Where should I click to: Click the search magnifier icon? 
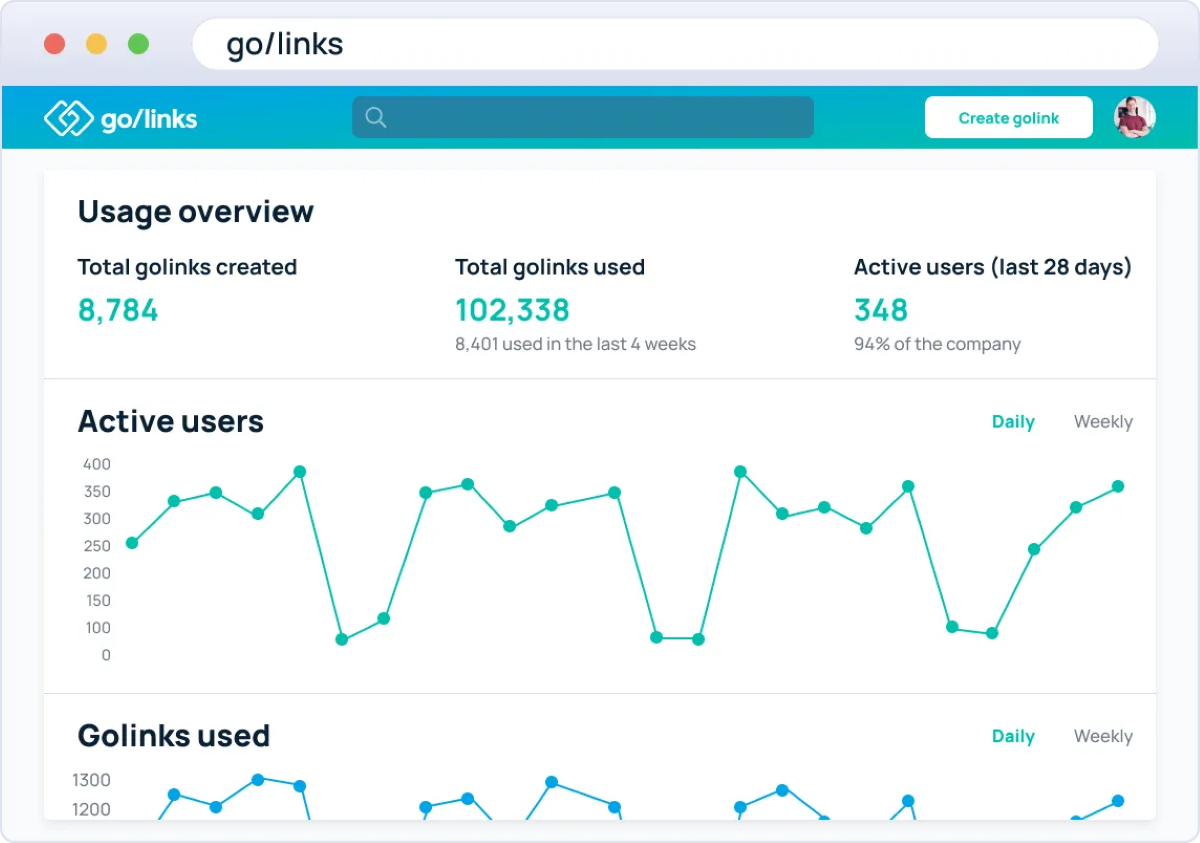tap(376, 117)
